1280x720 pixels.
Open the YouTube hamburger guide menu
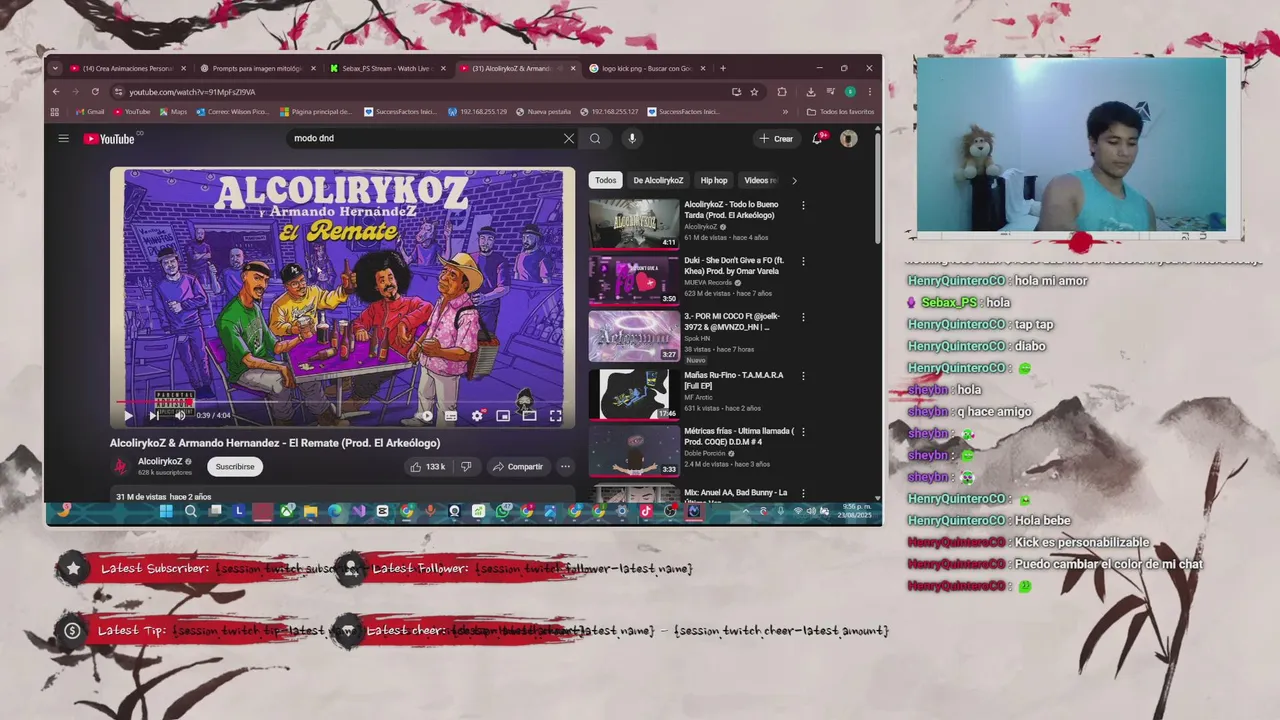(63, 139)
